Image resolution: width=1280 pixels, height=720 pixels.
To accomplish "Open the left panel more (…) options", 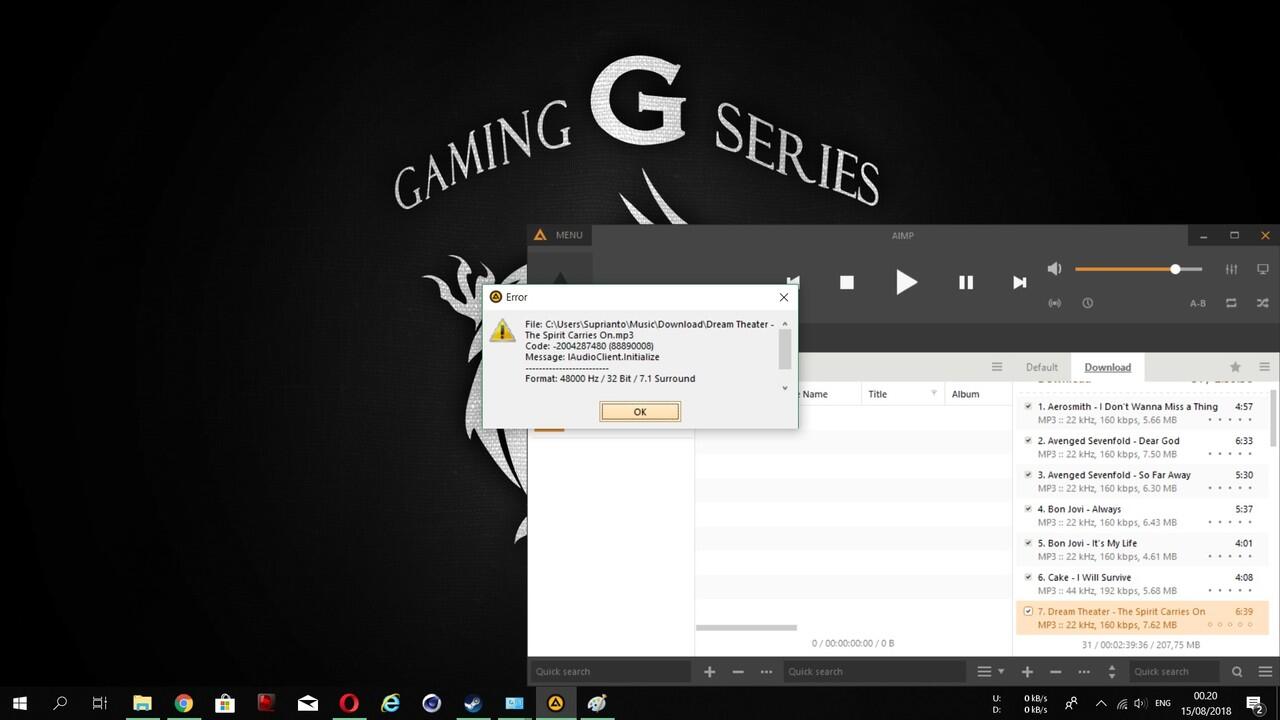I will 767,672.
